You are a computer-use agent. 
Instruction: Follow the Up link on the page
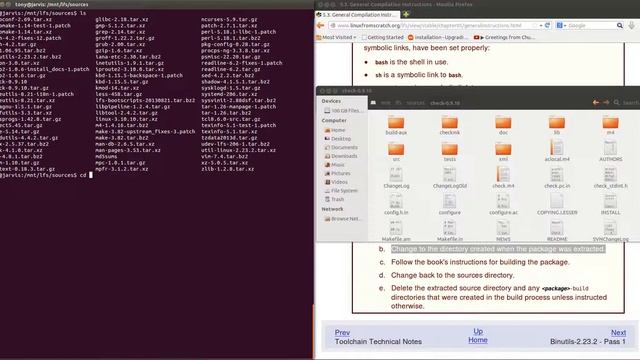click(x=478, y=331)
